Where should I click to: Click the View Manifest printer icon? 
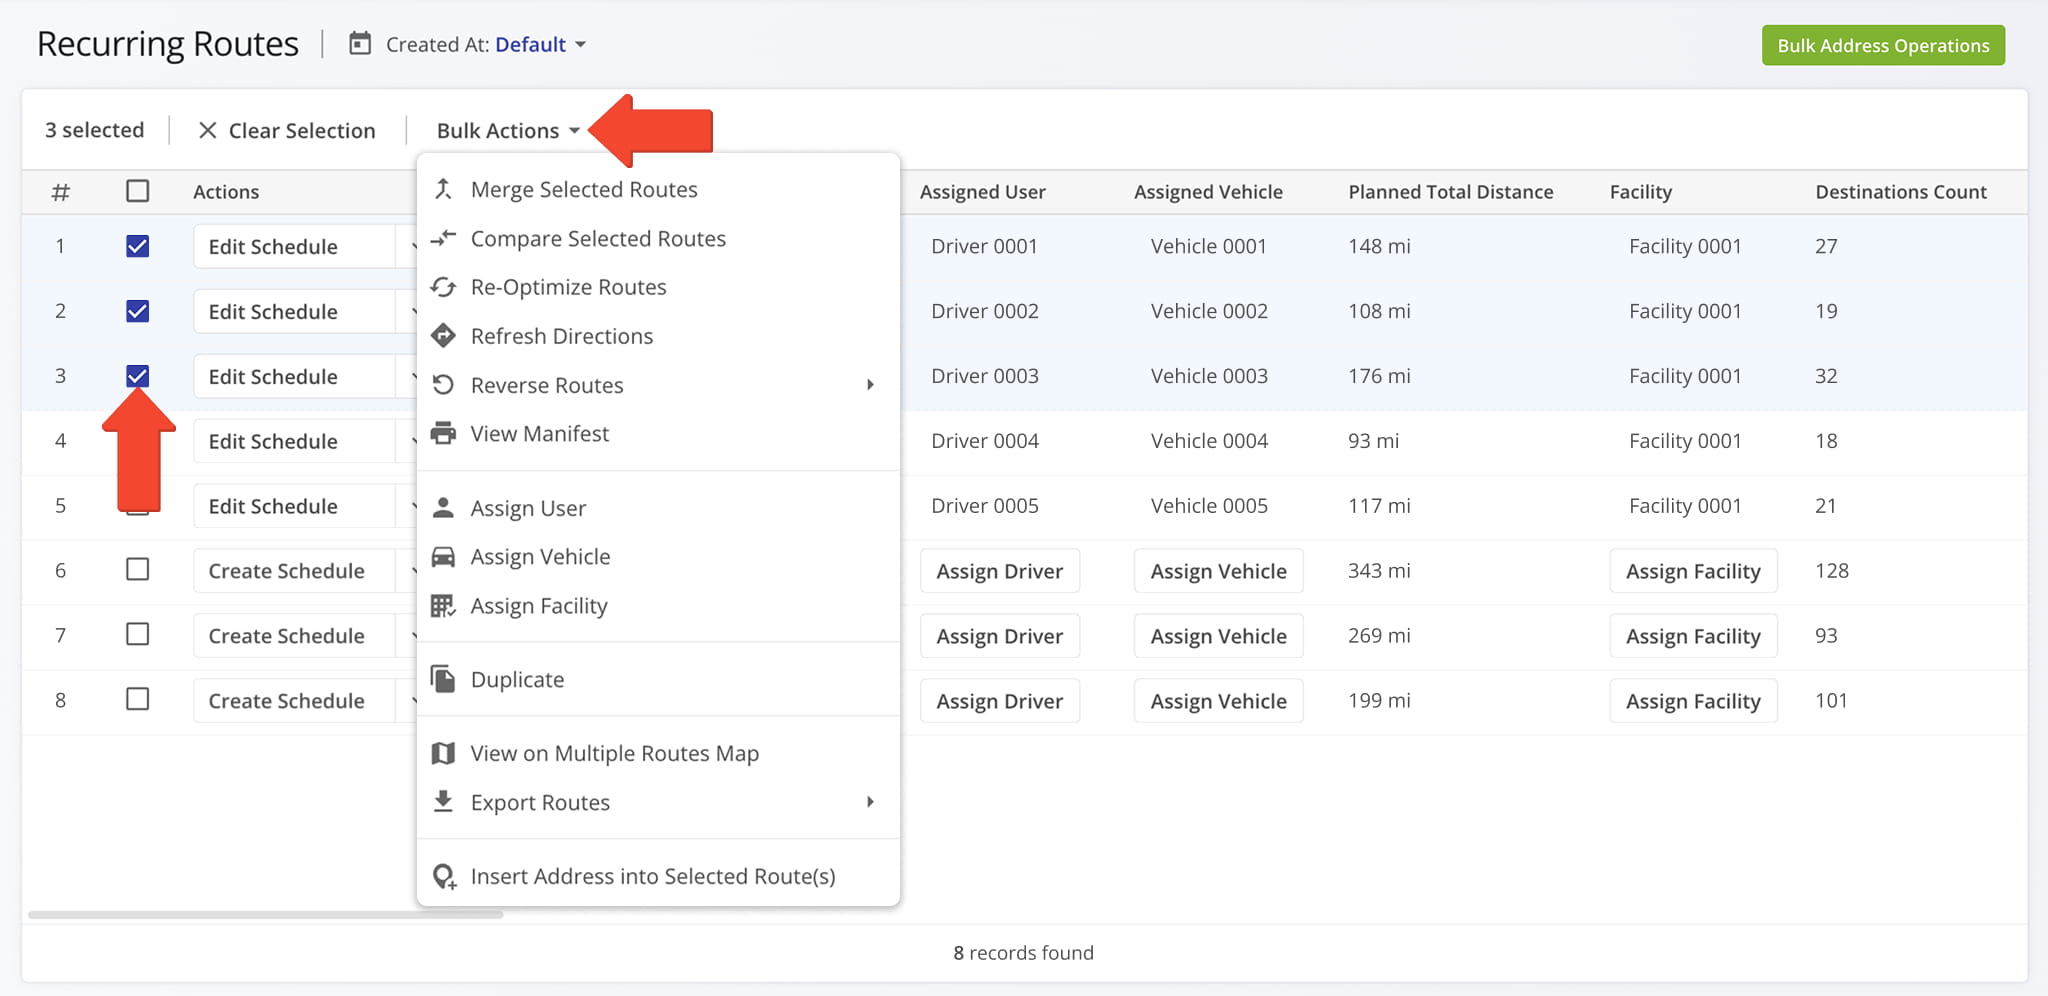pyautogui.click(x=443, y=433)
